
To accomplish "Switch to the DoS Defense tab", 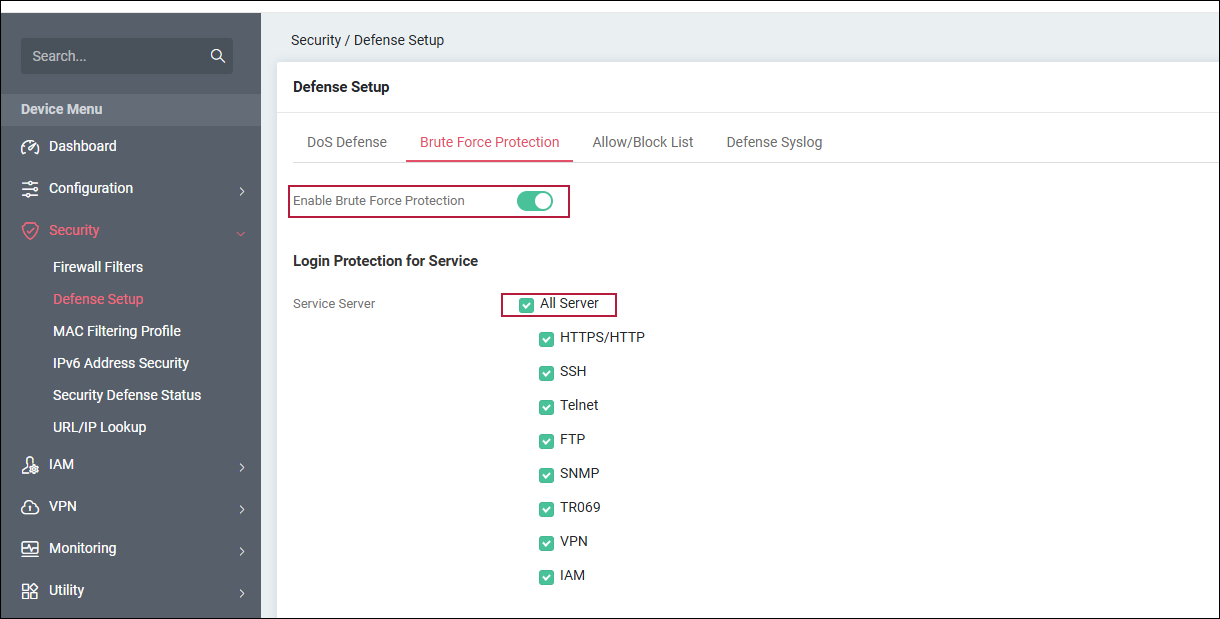I will point(347,142).
